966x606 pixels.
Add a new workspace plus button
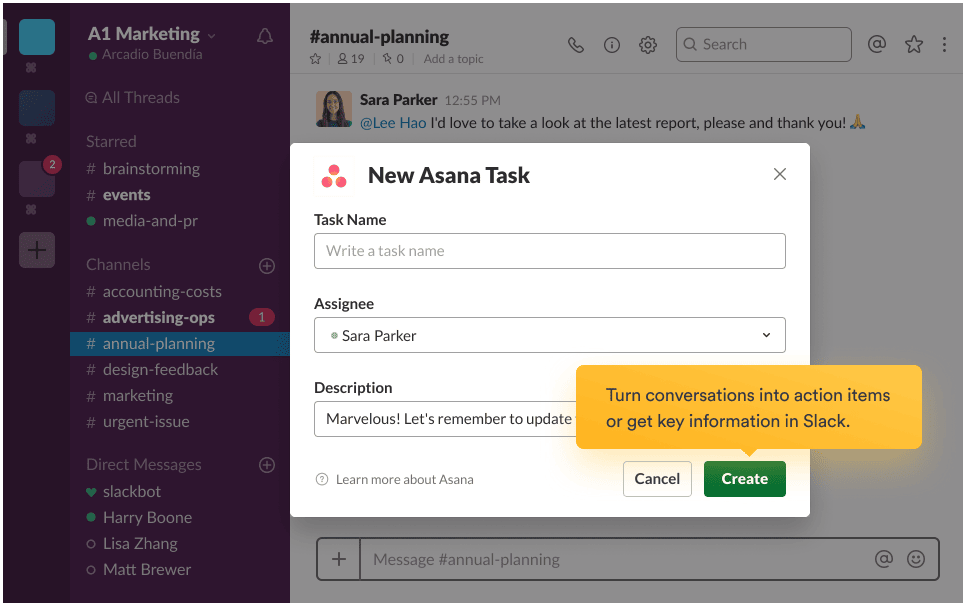[37, 250]
